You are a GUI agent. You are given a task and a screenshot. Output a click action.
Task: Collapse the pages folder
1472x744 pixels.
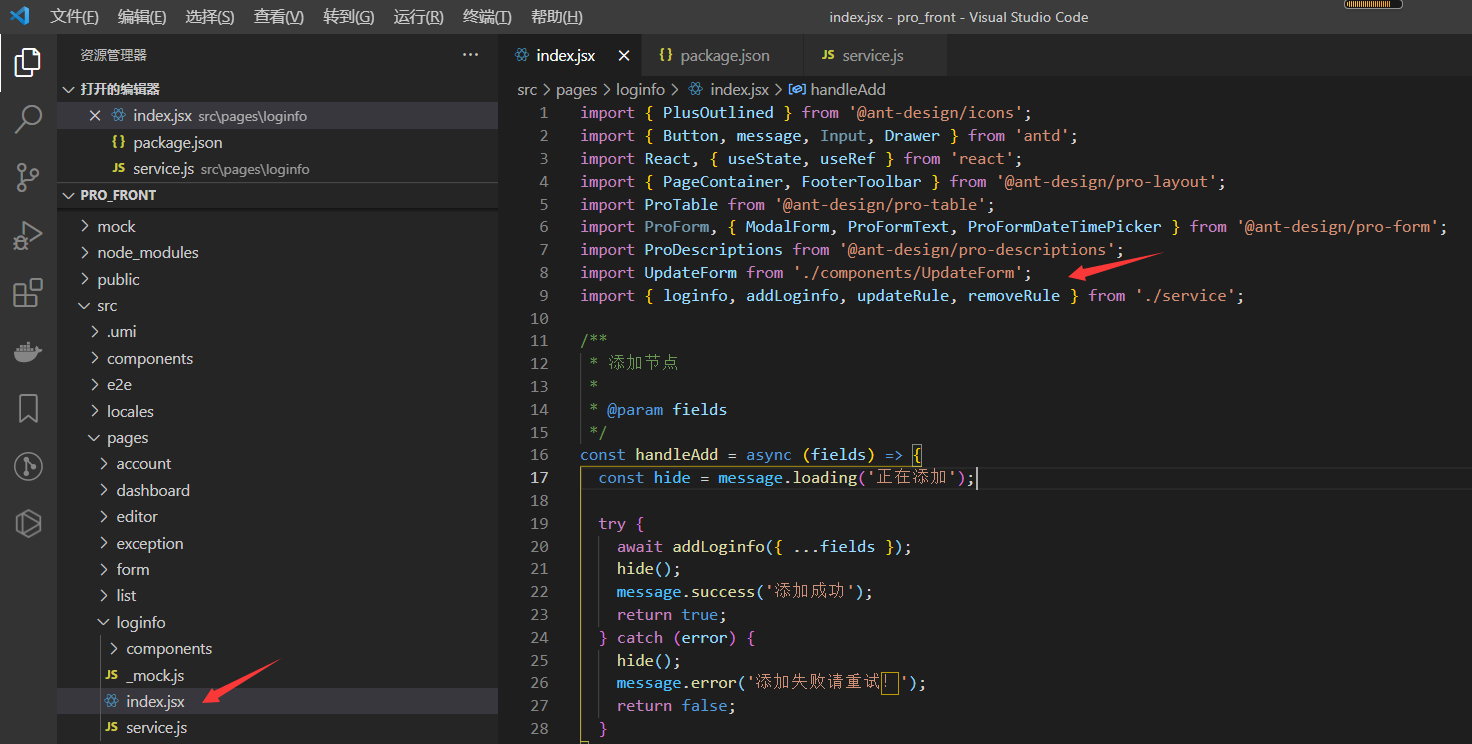pos(278,437)
